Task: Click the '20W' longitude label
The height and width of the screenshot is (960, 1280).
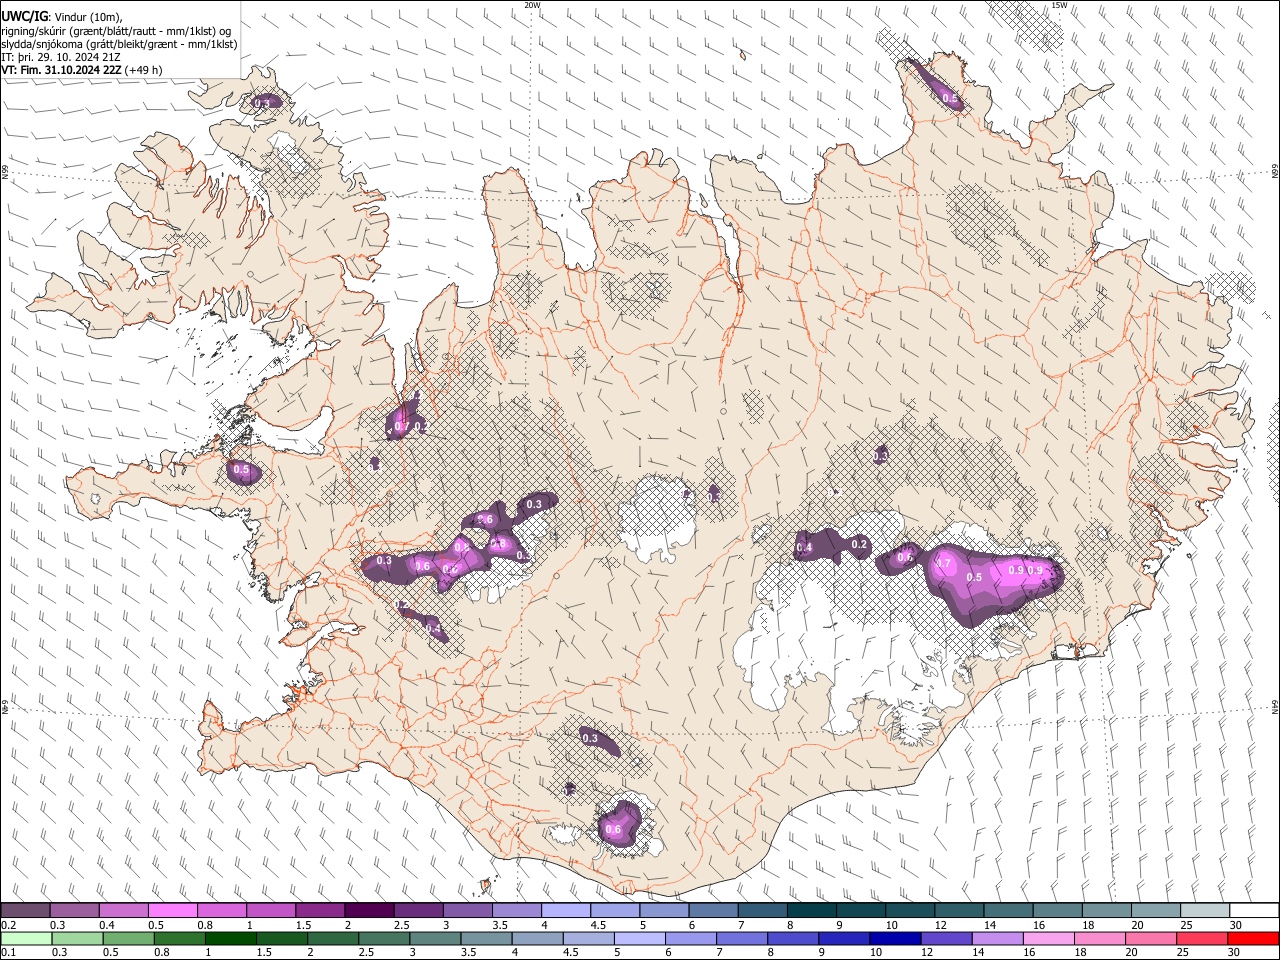Action: click(x=532, y=5)
